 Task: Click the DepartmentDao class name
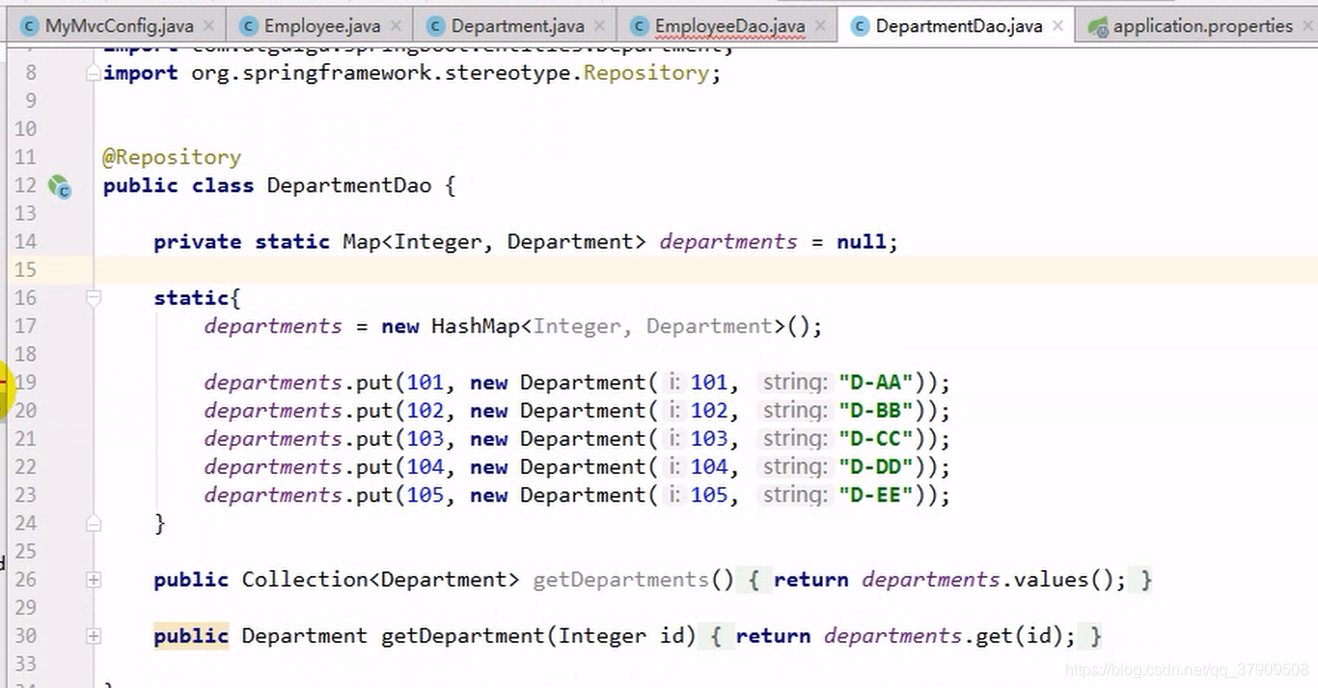349,185
